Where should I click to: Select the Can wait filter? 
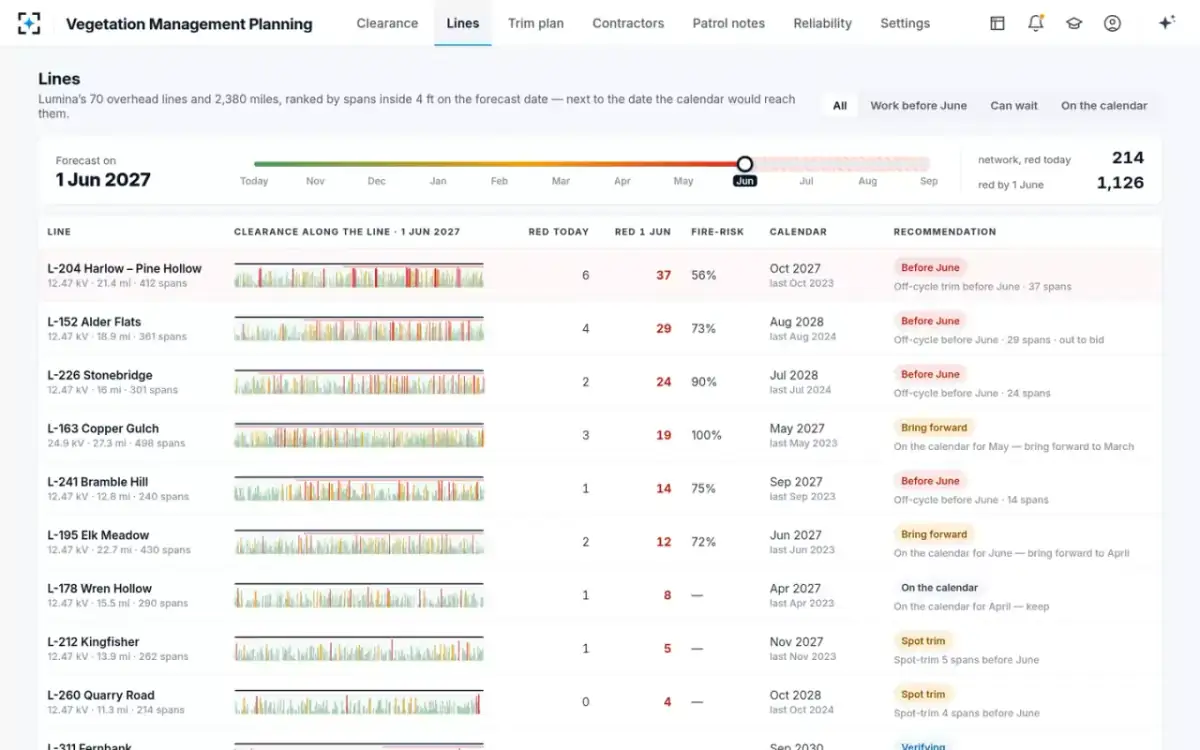(x=1014, y=105)
